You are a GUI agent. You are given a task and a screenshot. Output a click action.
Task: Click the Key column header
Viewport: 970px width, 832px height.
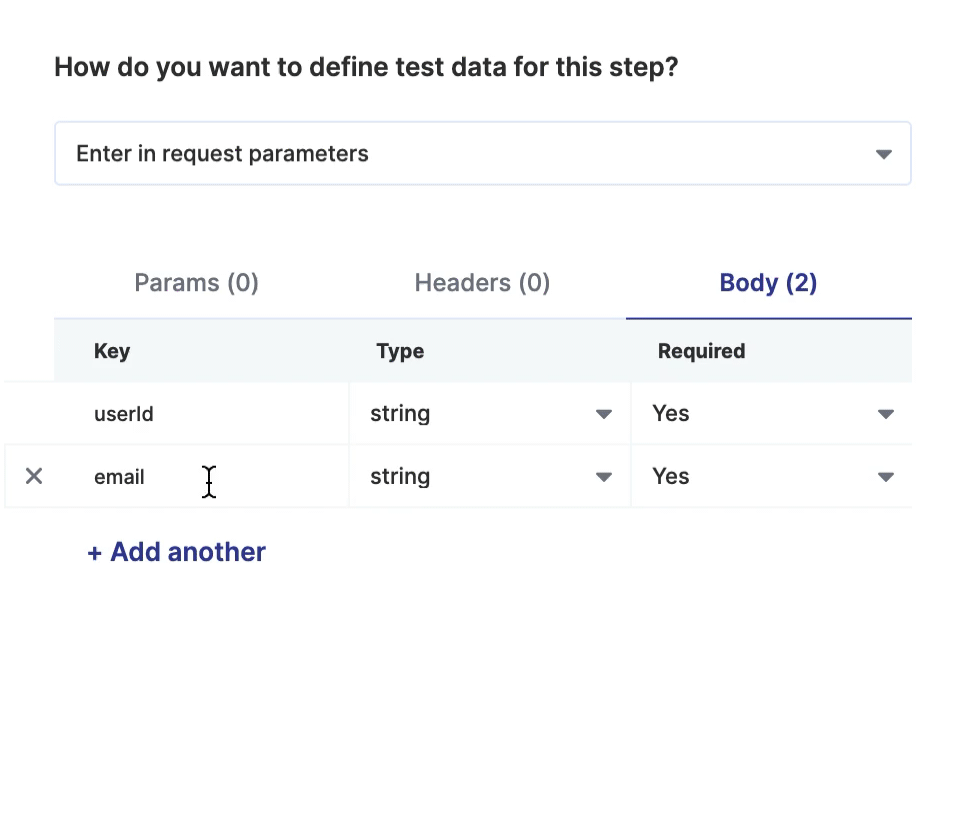click(112, 351)
